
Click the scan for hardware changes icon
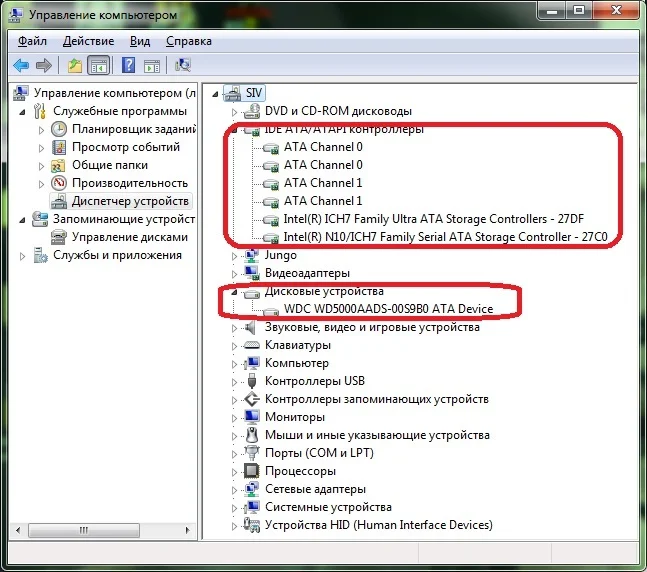pyautogui.click(x=183, y=65)
